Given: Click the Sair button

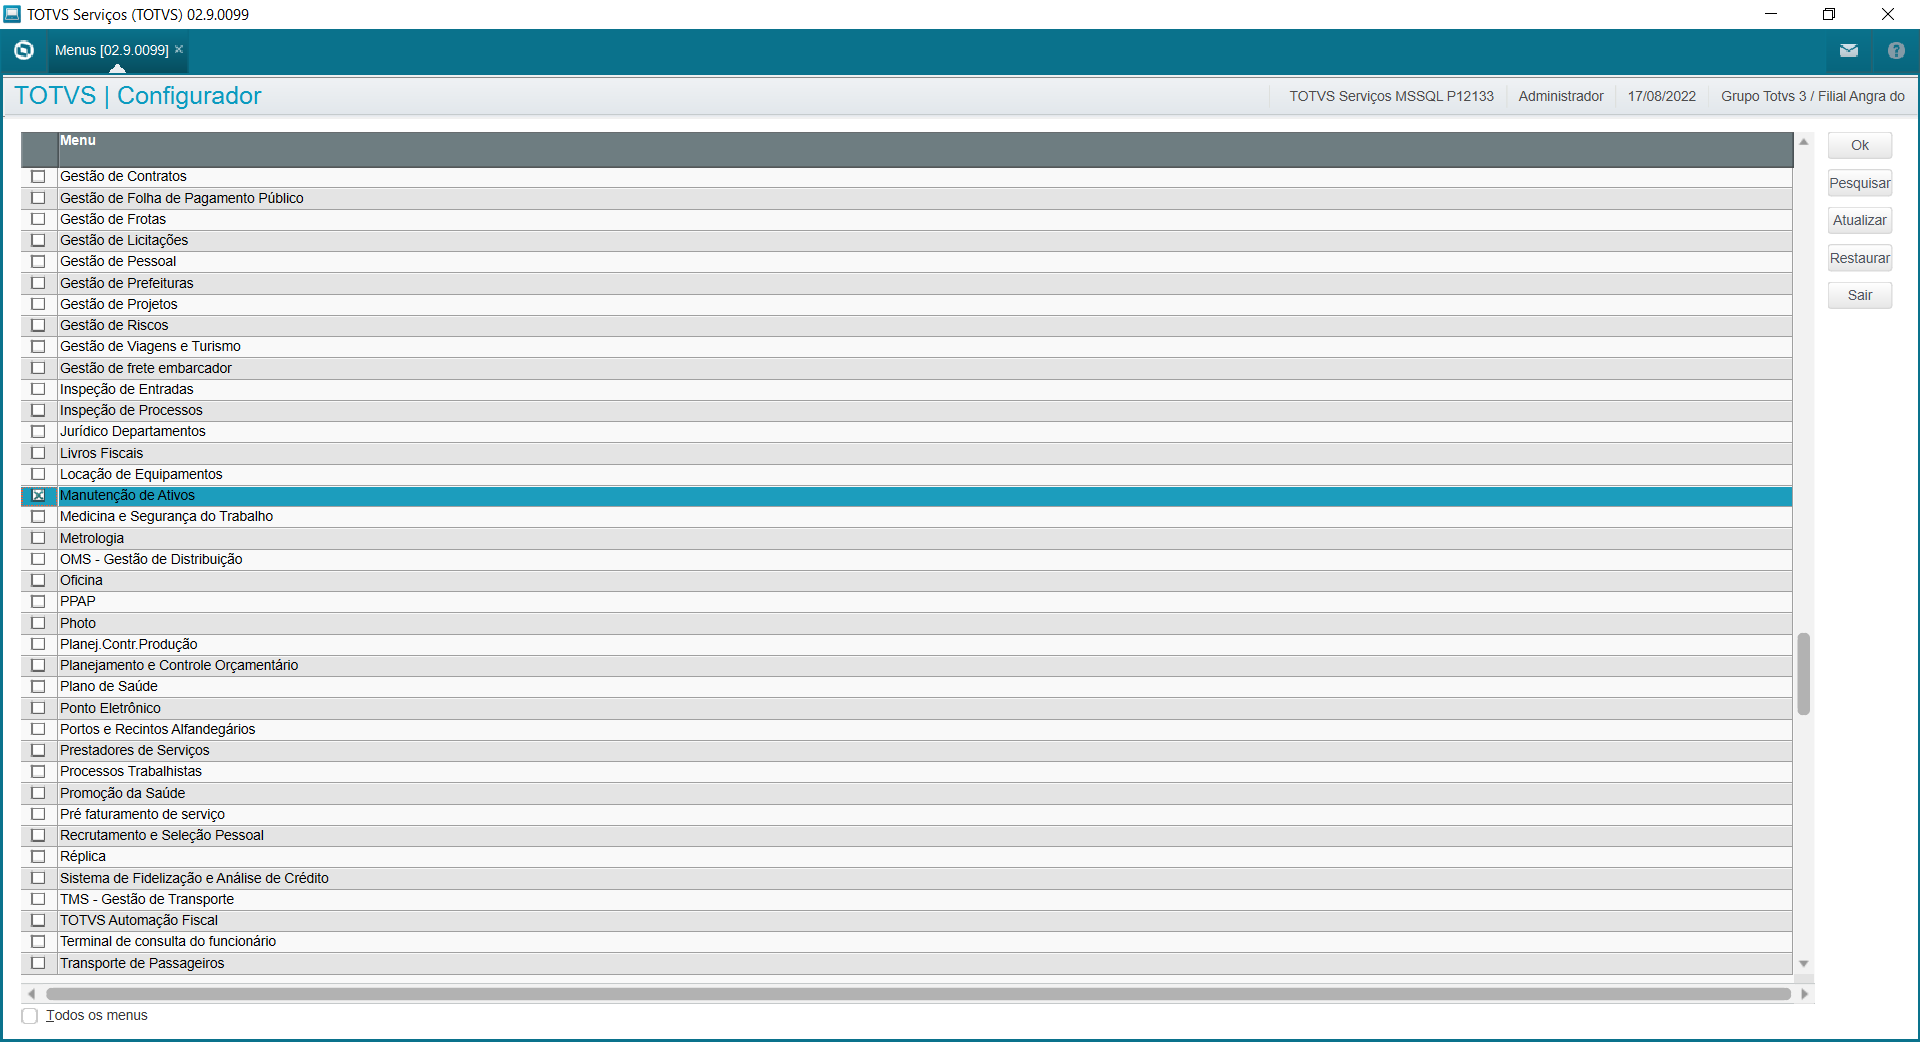Looking at the screenshot, I should click(1860, 295).
